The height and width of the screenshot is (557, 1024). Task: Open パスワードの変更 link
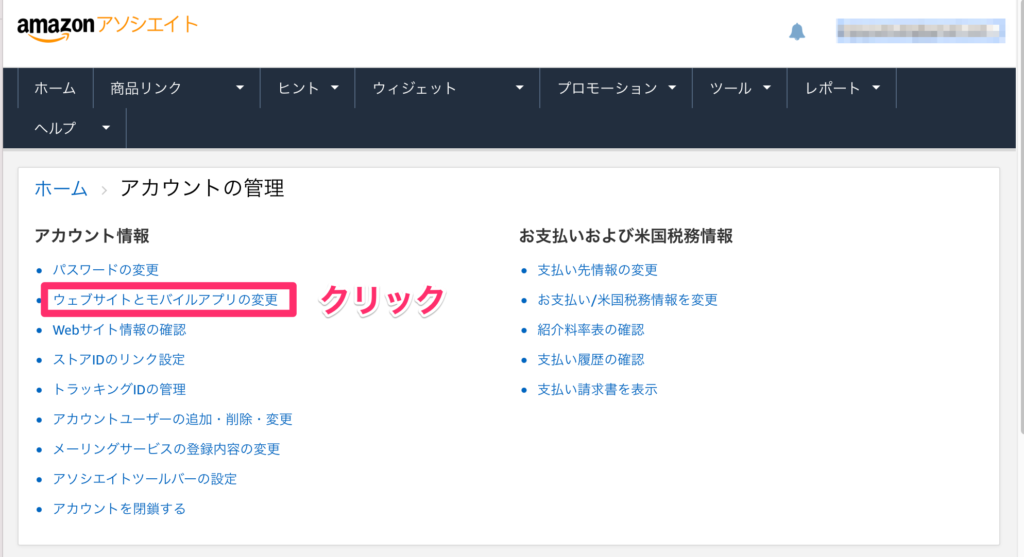tap(106, 270)
